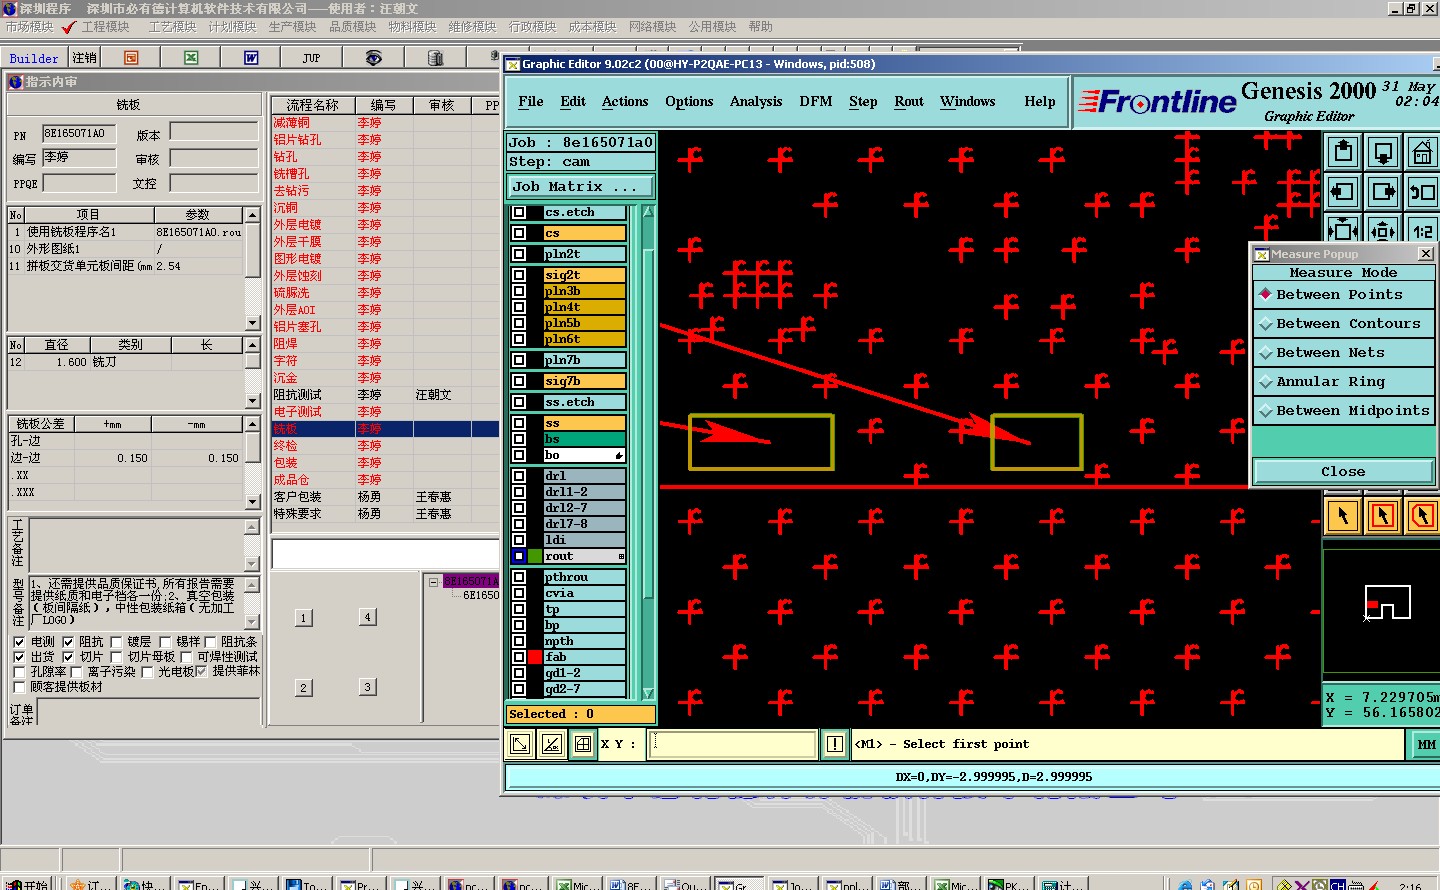Click the JUP toolbar item
The image size is (1440, 890).
(311, 58)
